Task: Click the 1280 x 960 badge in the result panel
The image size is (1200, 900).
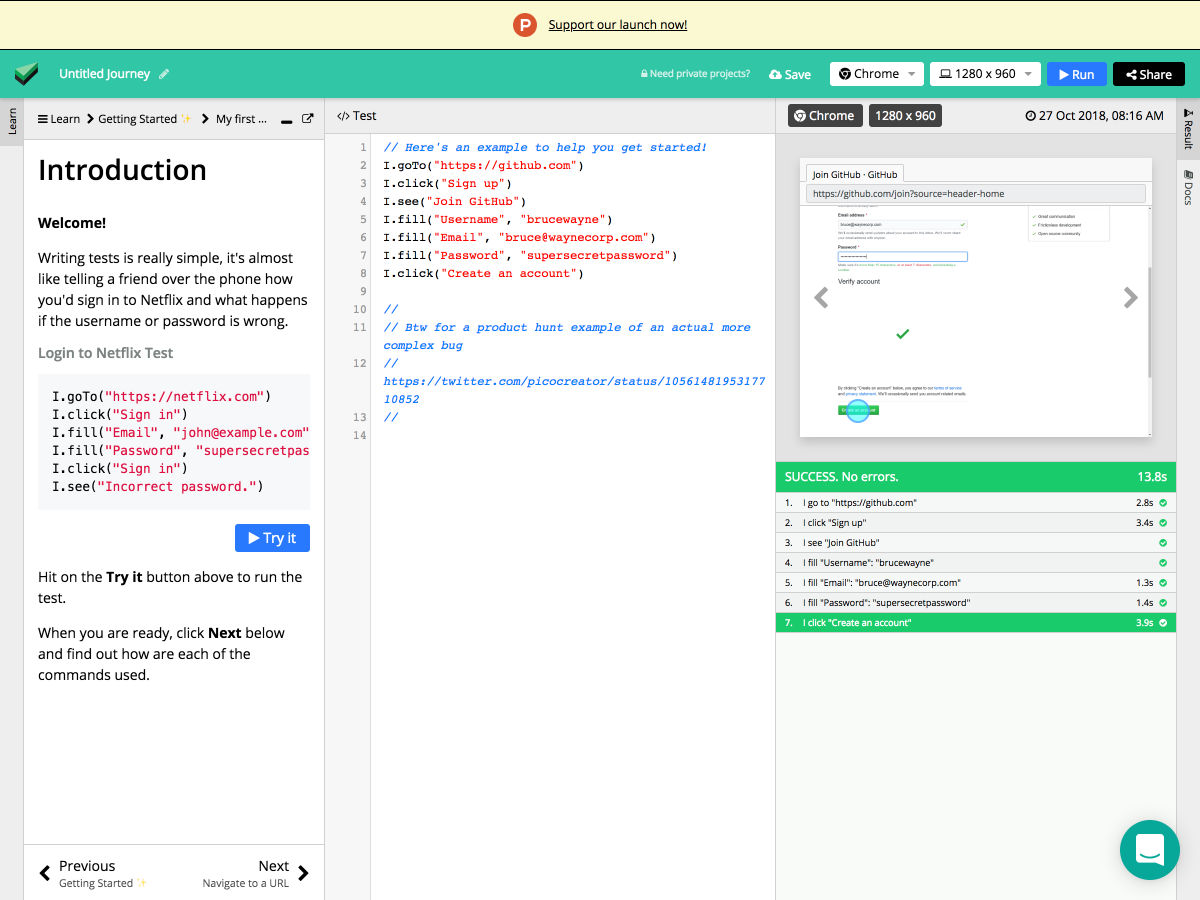Action: [905, 116]
